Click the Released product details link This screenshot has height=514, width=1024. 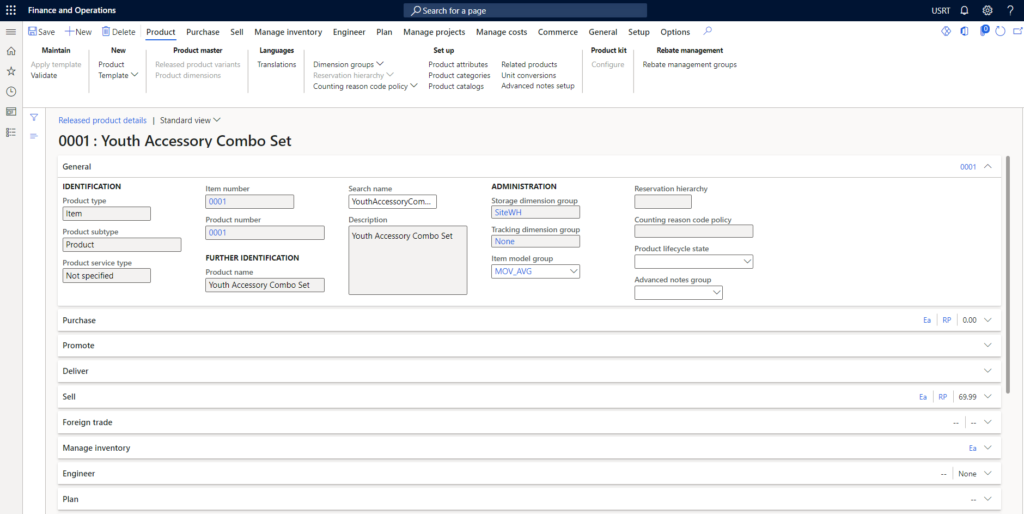click(103, 120)
